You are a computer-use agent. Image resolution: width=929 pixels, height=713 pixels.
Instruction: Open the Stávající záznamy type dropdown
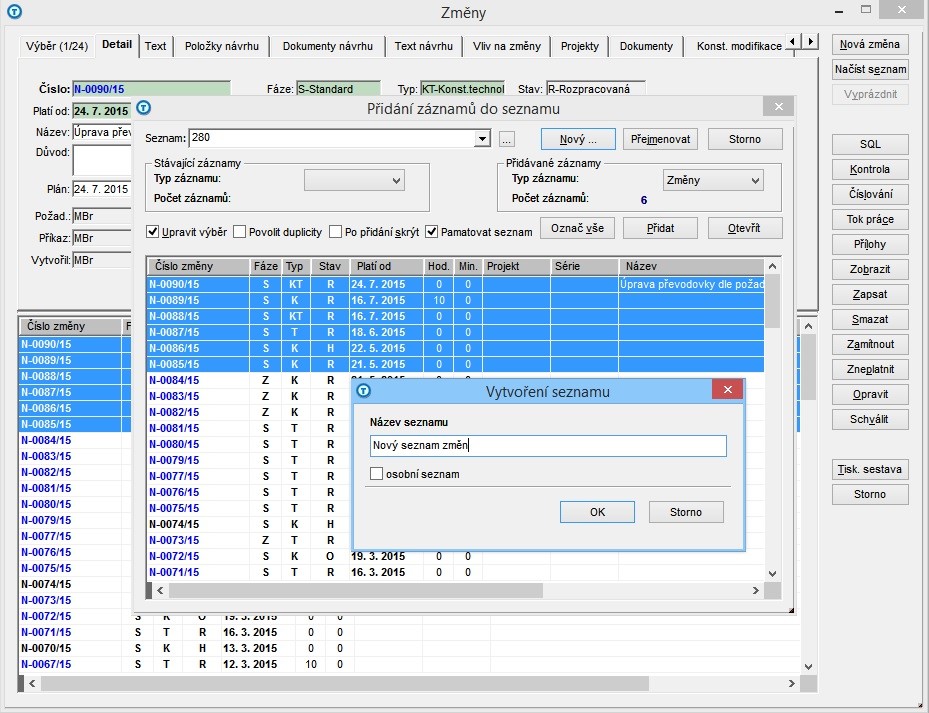[x=396, y=181]
